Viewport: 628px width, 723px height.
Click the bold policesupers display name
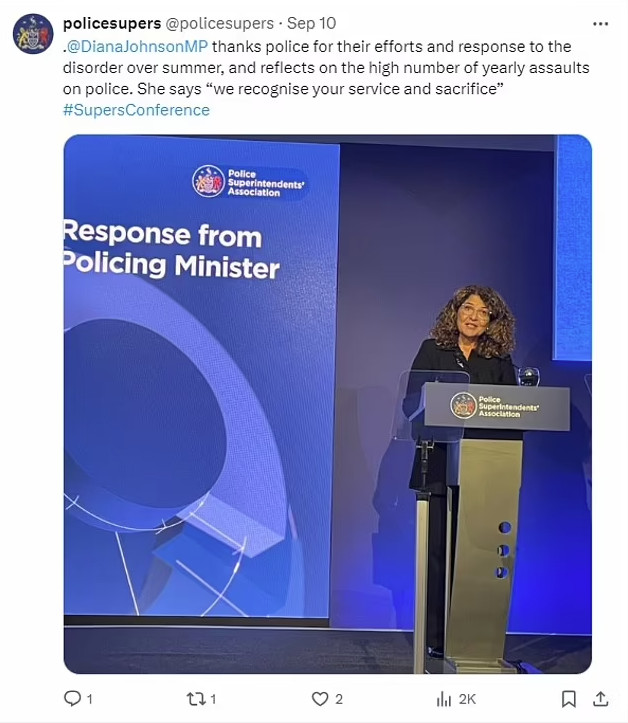(x=112, y=23)
